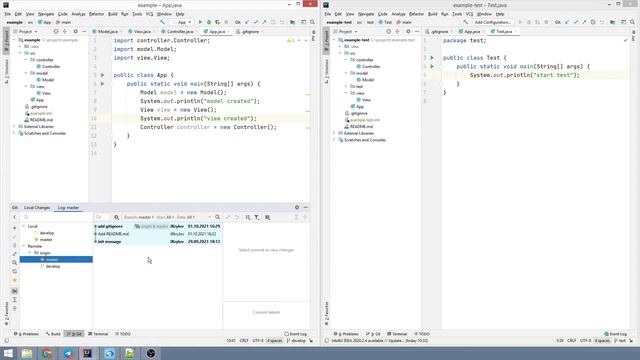Toggle Build tool window in example window

[53, 334]
